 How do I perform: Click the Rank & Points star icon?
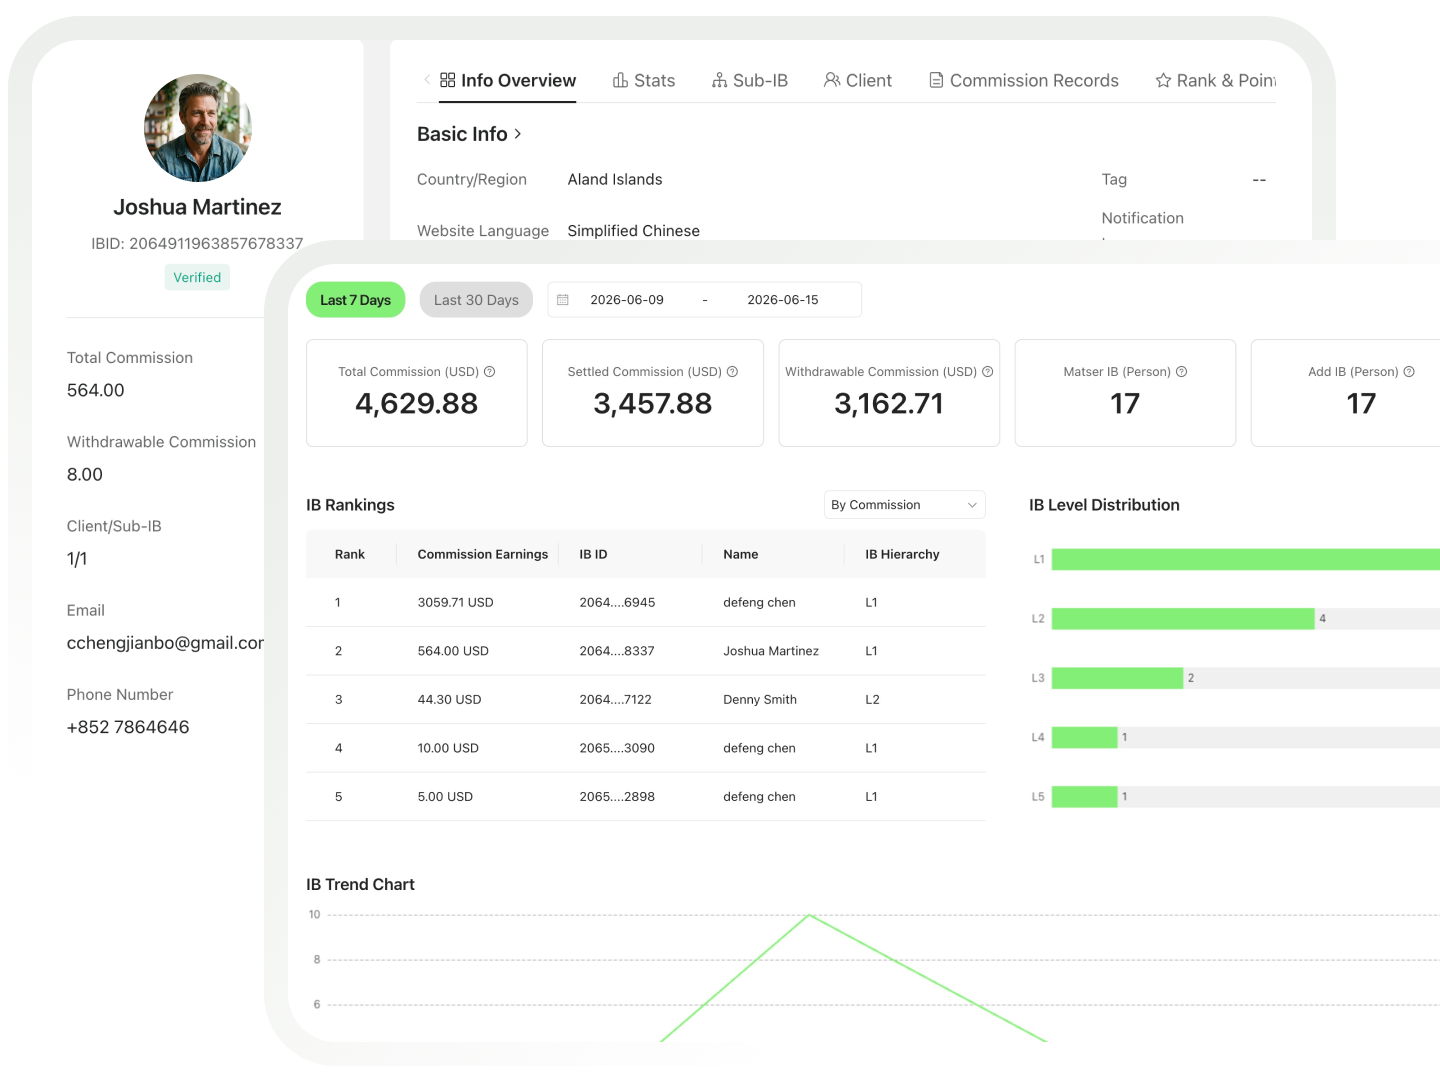[x=1163, y=80]
